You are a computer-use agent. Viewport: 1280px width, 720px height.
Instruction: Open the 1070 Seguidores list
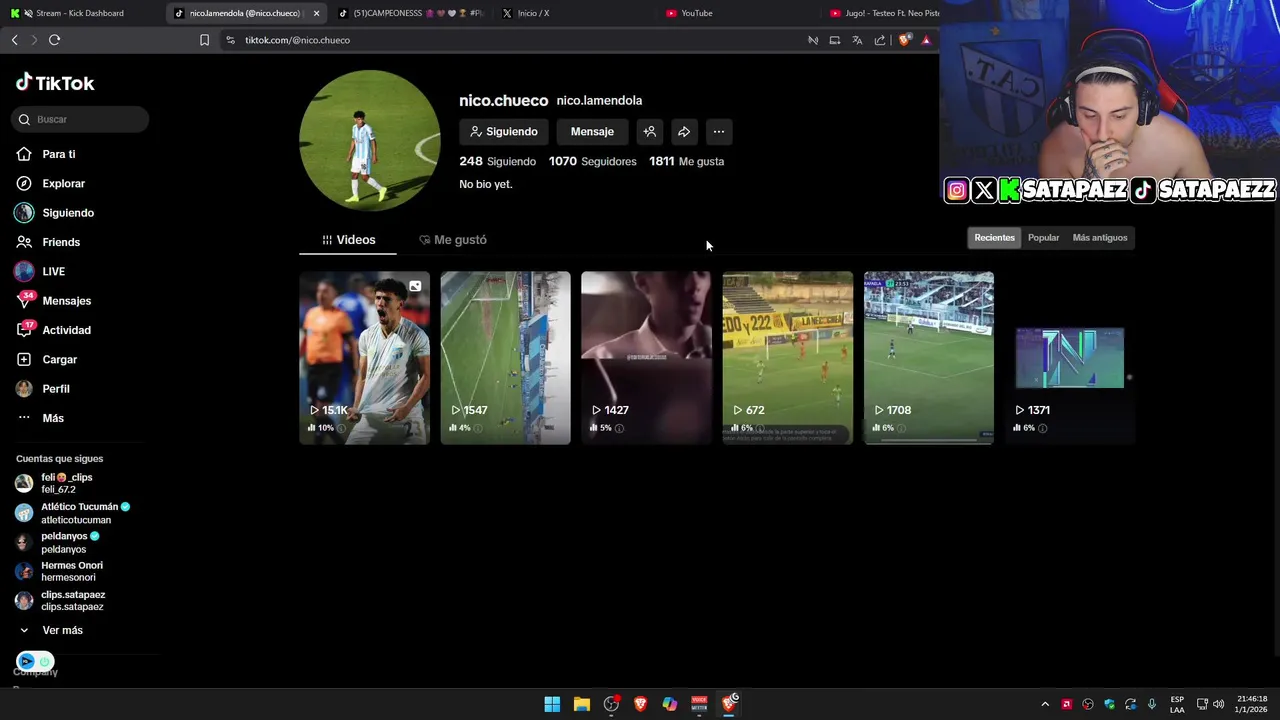point(592,161)
